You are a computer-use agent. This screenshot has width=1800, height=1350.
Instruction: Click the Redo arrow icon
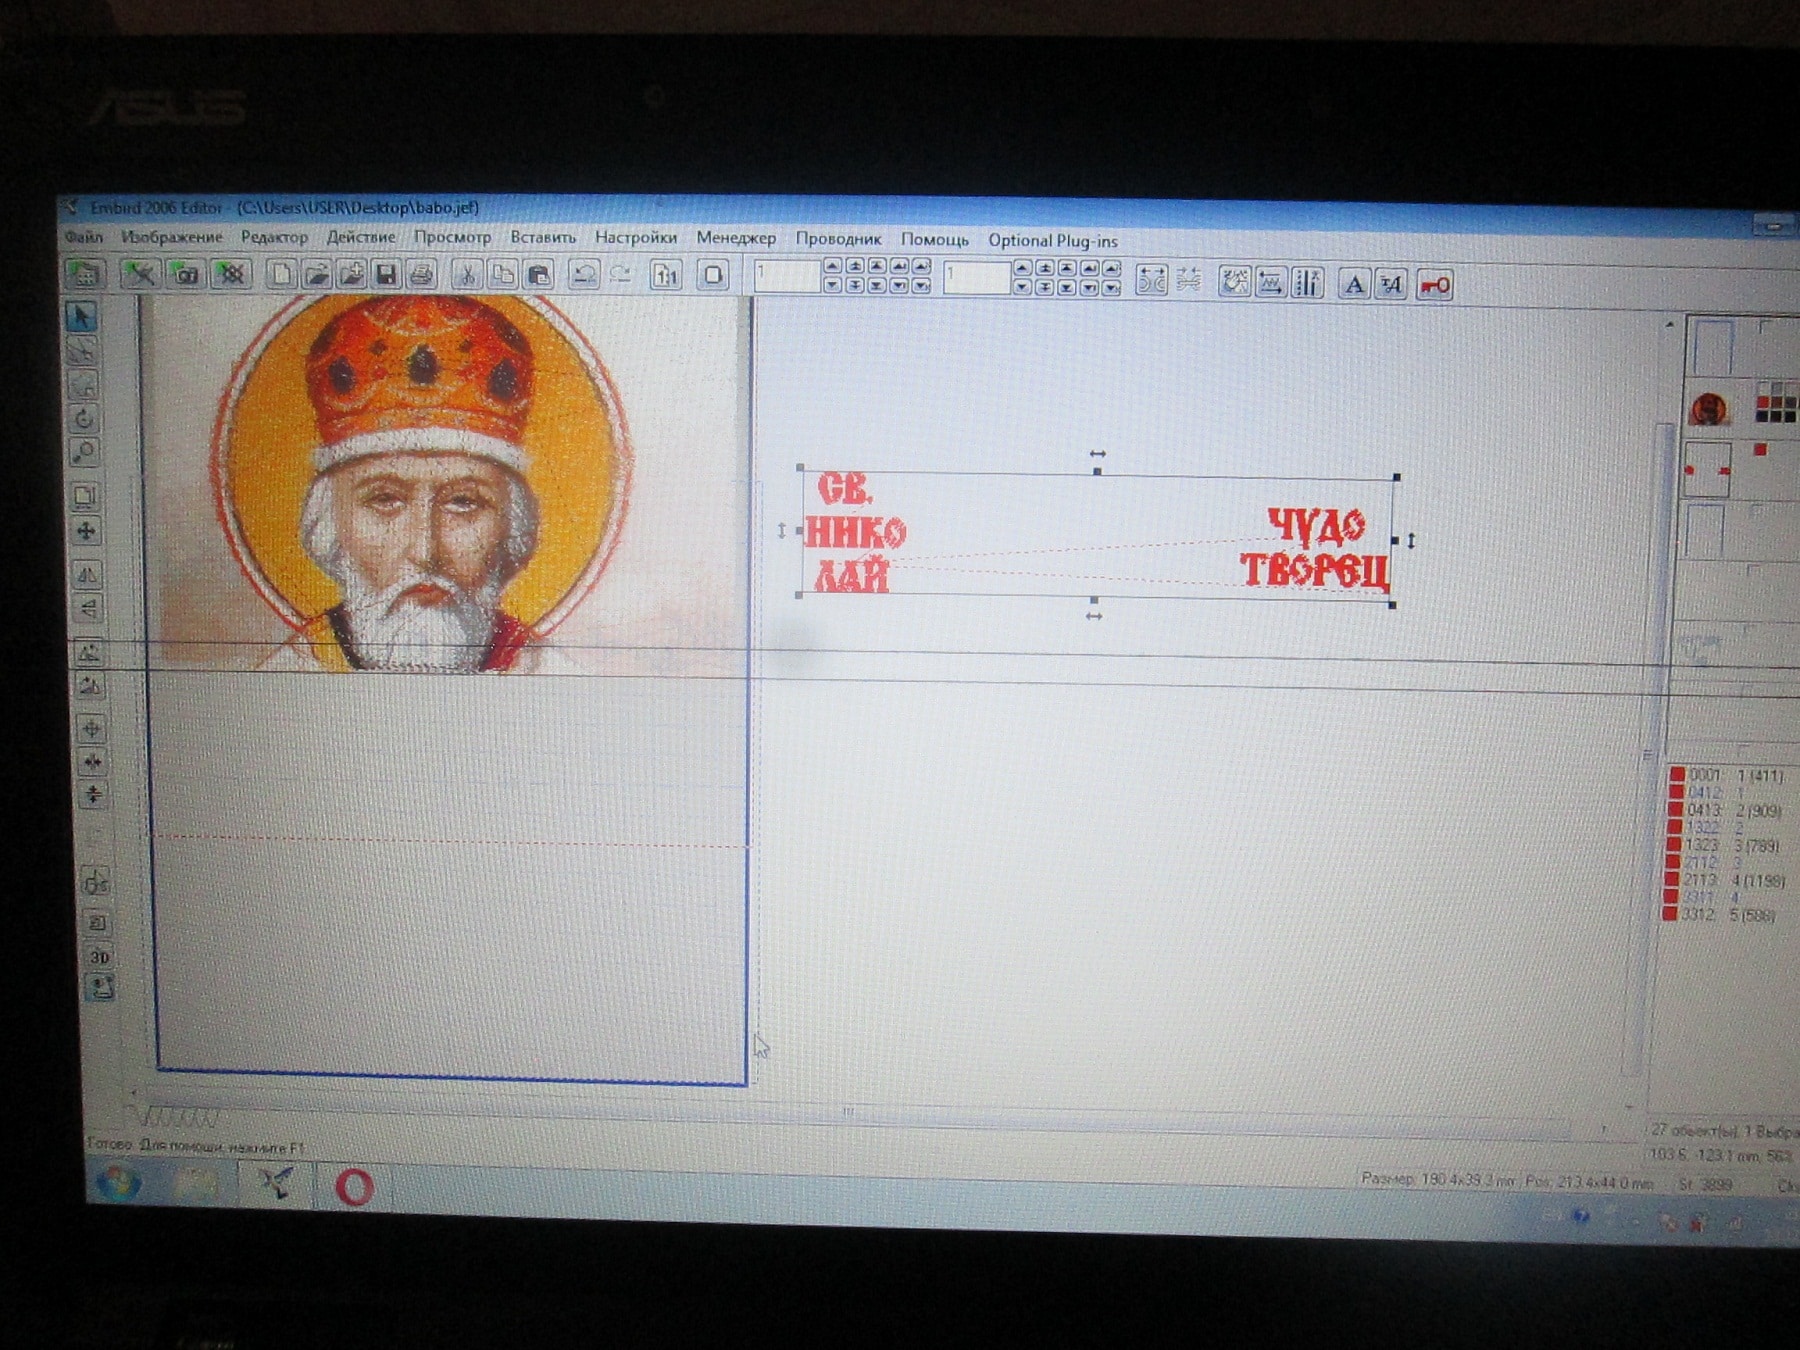coord(620,275)
